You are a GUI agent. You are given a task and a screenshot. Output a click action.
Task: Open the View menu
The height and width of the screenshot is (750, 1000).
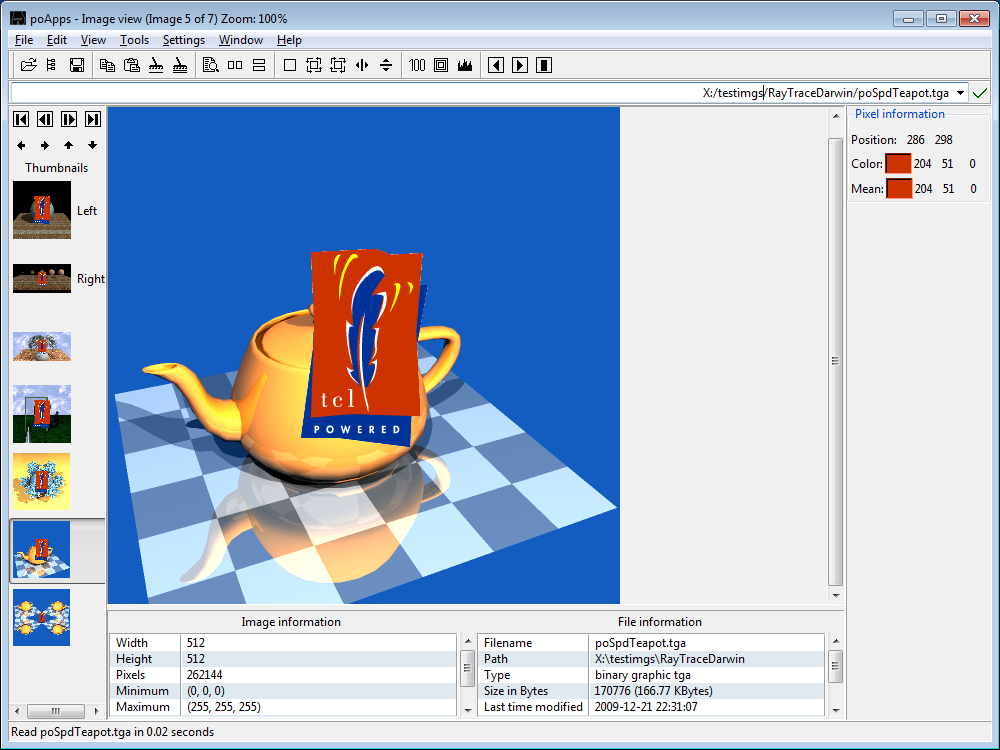[93, 40]
